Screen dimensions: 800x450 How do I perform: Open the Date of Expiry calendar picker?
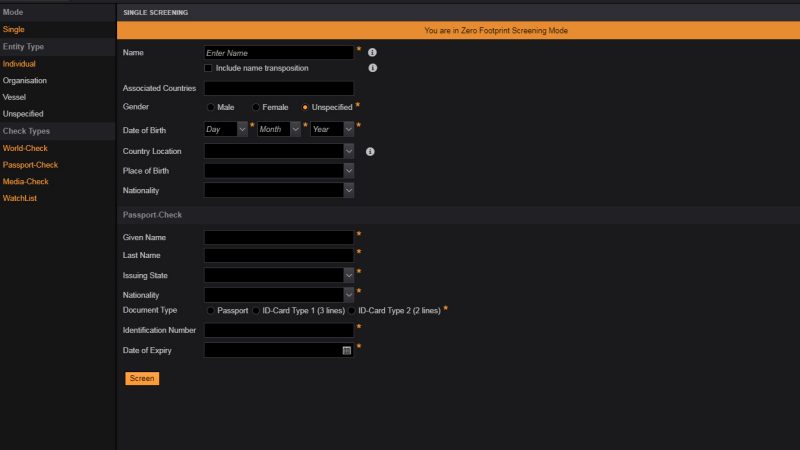[x=347, y=350]
